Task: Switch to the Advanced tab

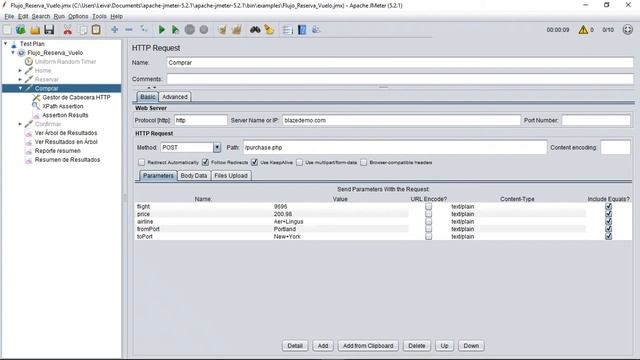Action: coord(175,97)
